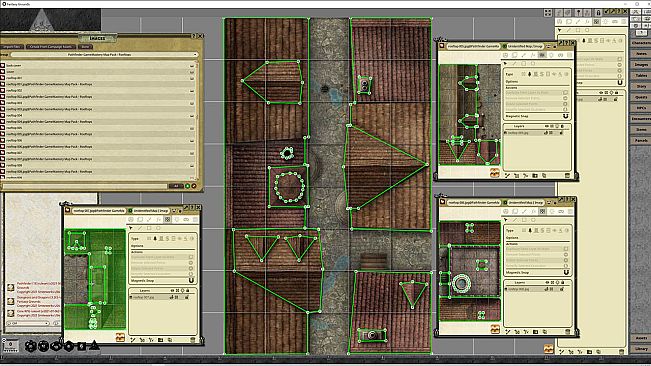651x366 pixels.
Task: Select circle draw tool in rooftop 006 window
Action: tap(533, 220)
